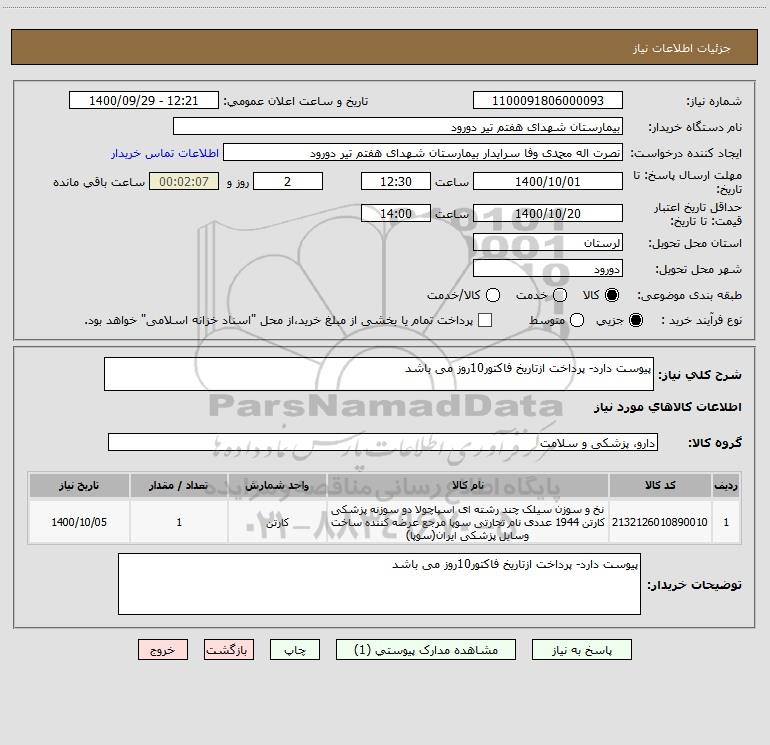Click the price validity date 1400/10/20 field
Screen dimensions: 770x745
pyautogui.click(x=548, y=213)
